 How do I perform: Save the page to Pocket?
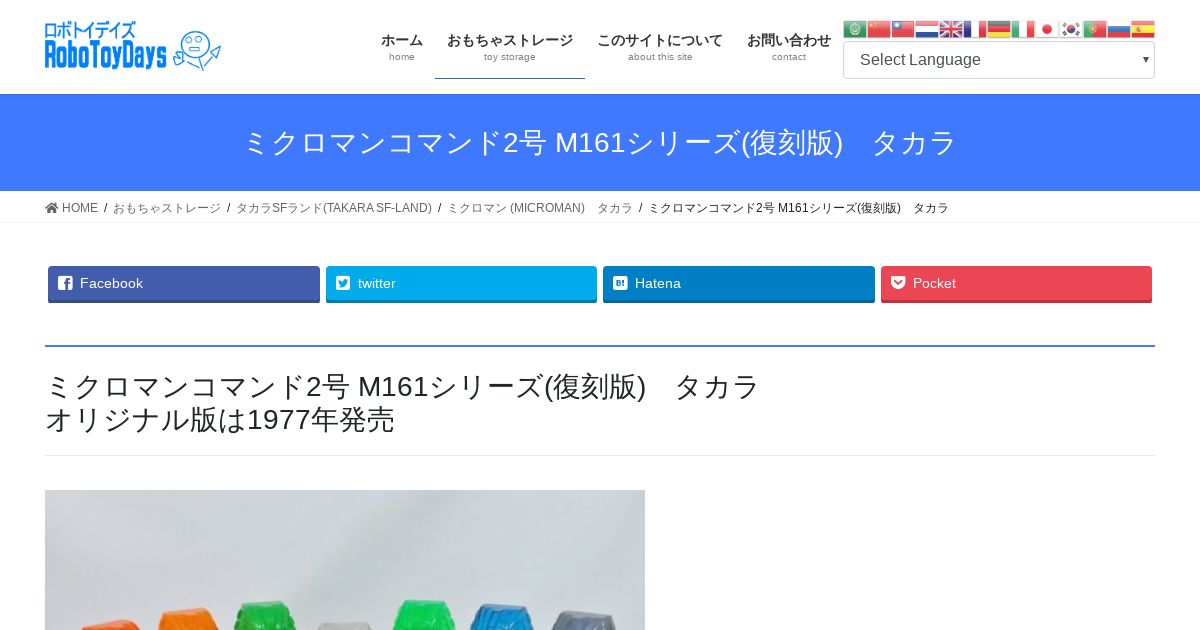coord(1016,284)
